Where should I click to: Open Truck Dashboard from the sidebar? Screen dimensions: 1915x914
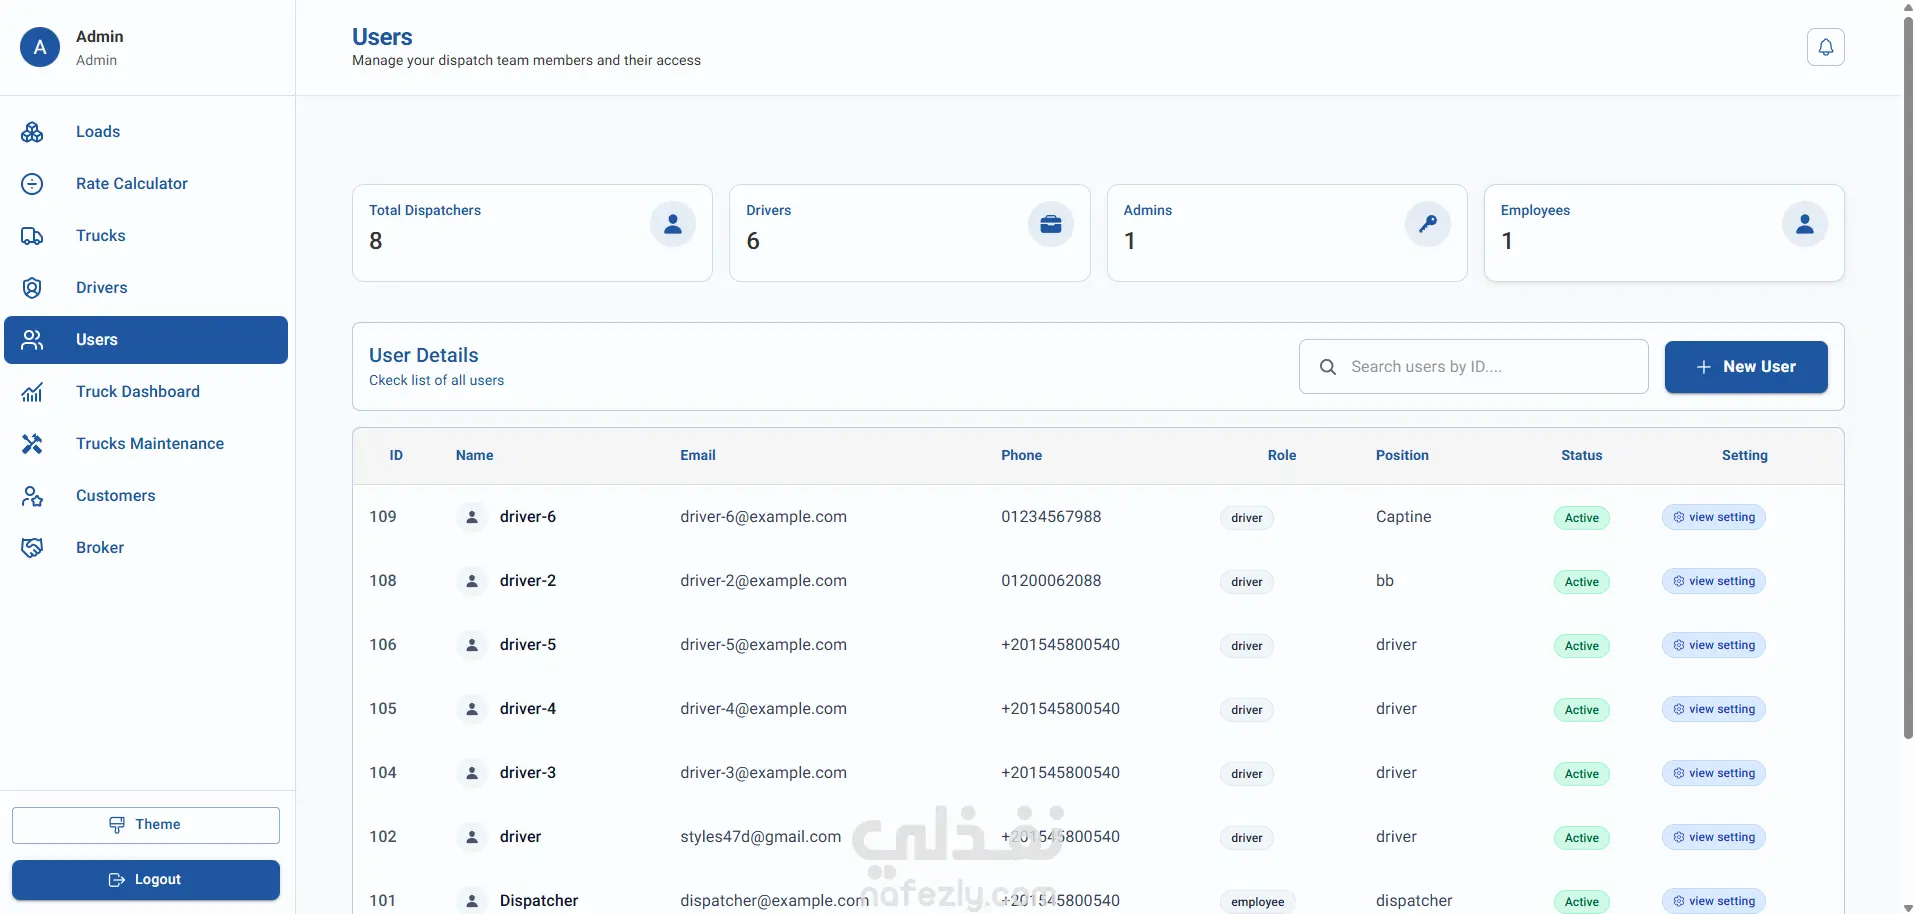pos(146,392)
